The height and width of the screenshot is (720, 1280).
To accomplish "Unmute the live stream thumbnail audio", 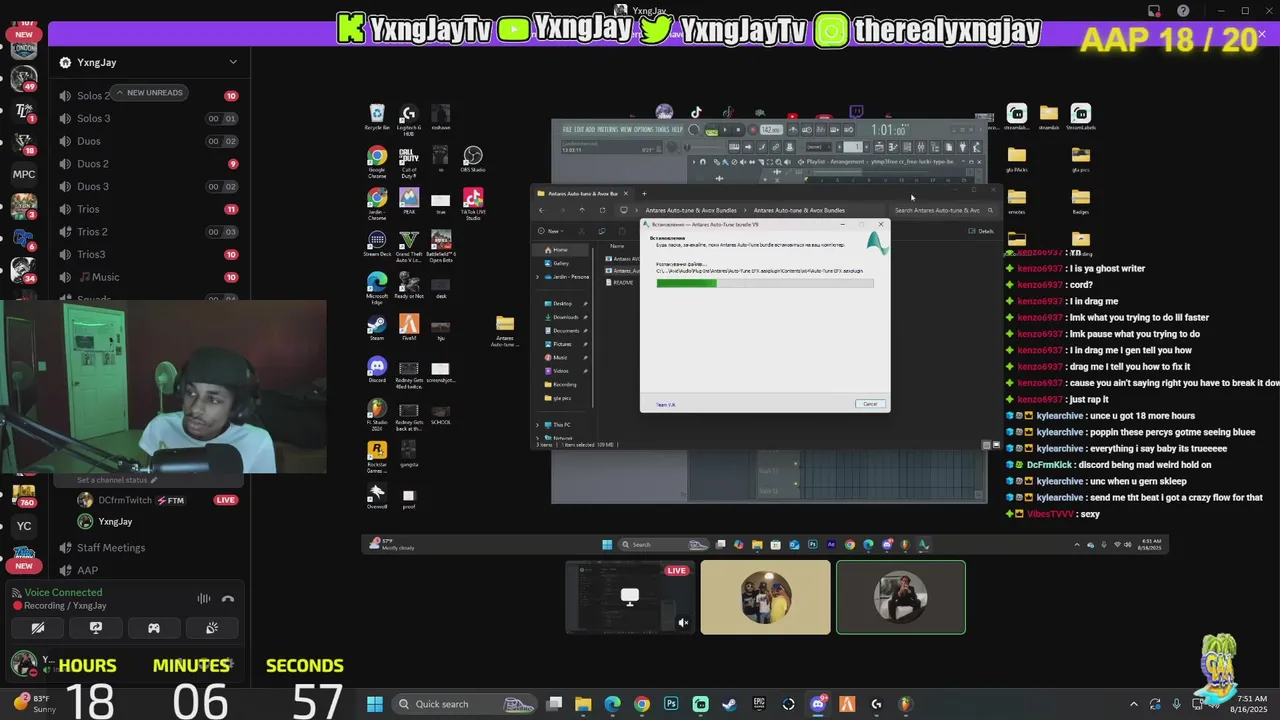I will click(683, 622).
